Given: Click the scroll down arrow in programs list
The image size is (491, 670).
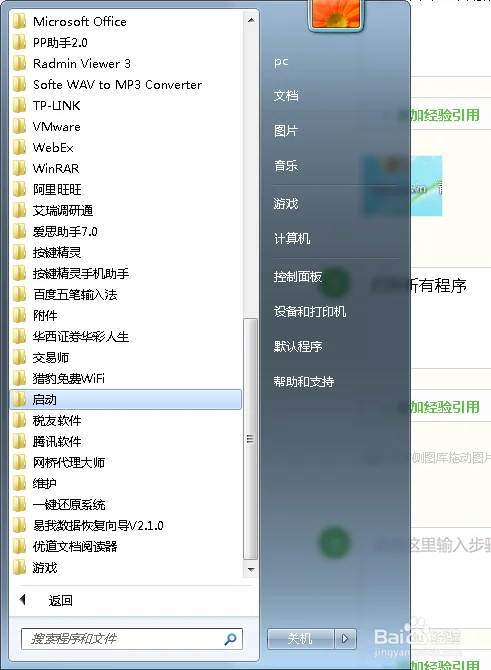Looking at the screenshot, I should coord(251,569).
